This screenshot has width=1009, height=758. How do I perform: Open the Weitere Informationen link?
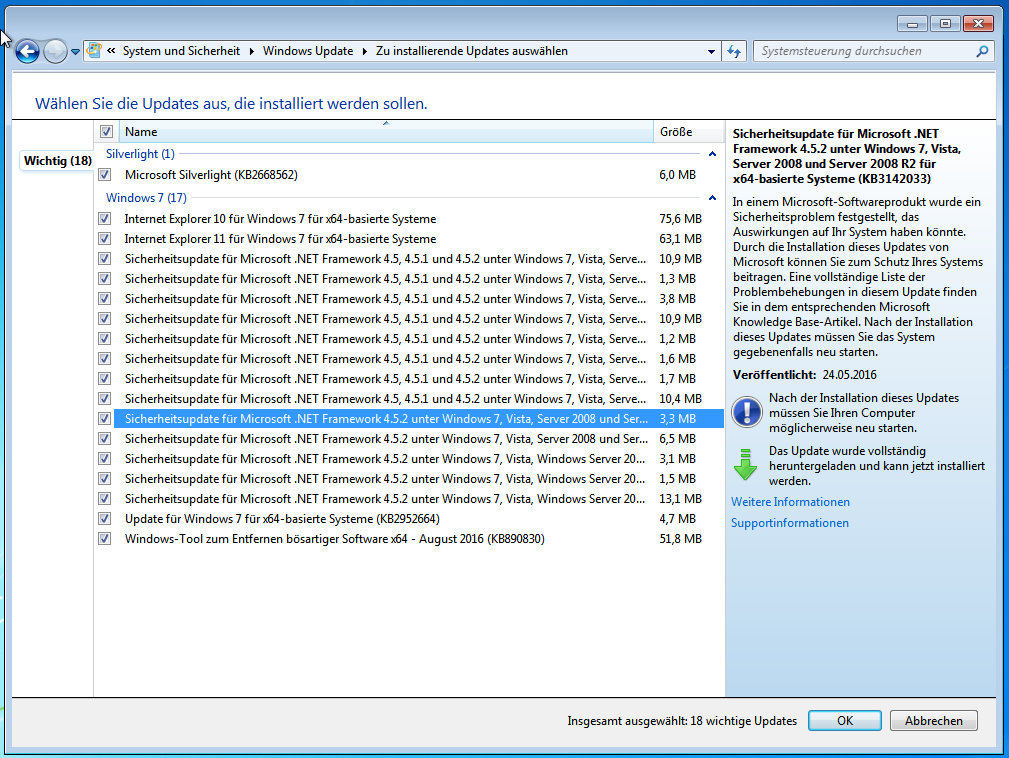coord(790,502)
